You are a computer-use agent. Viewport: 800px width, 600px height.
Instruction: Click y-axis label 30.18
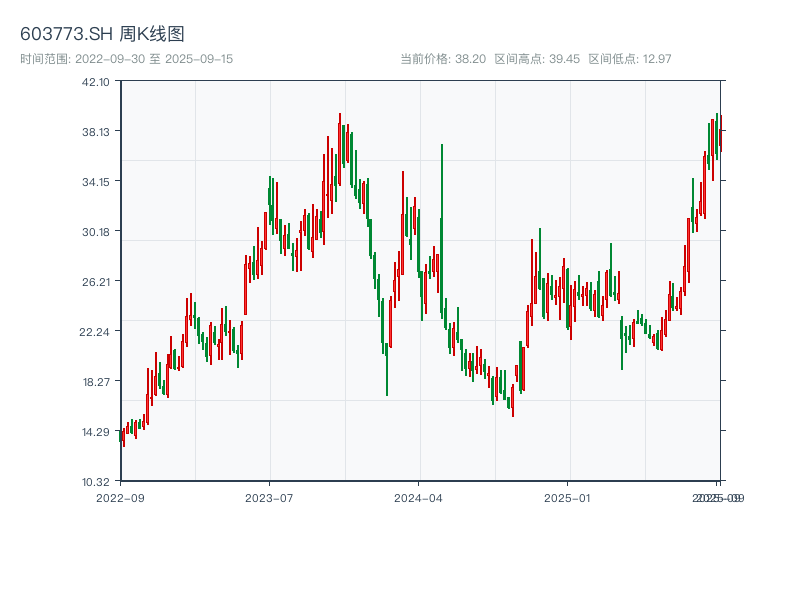point(95,232)
